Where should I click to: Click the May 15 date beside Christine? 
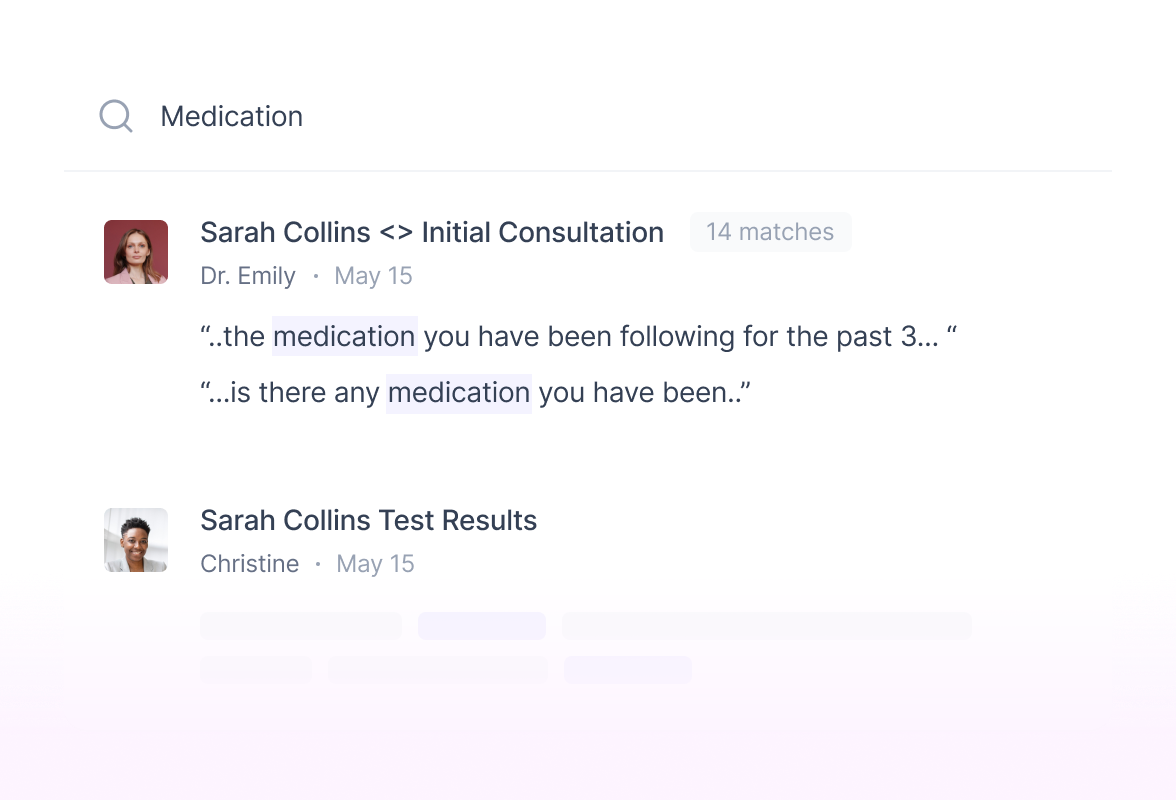375,564
